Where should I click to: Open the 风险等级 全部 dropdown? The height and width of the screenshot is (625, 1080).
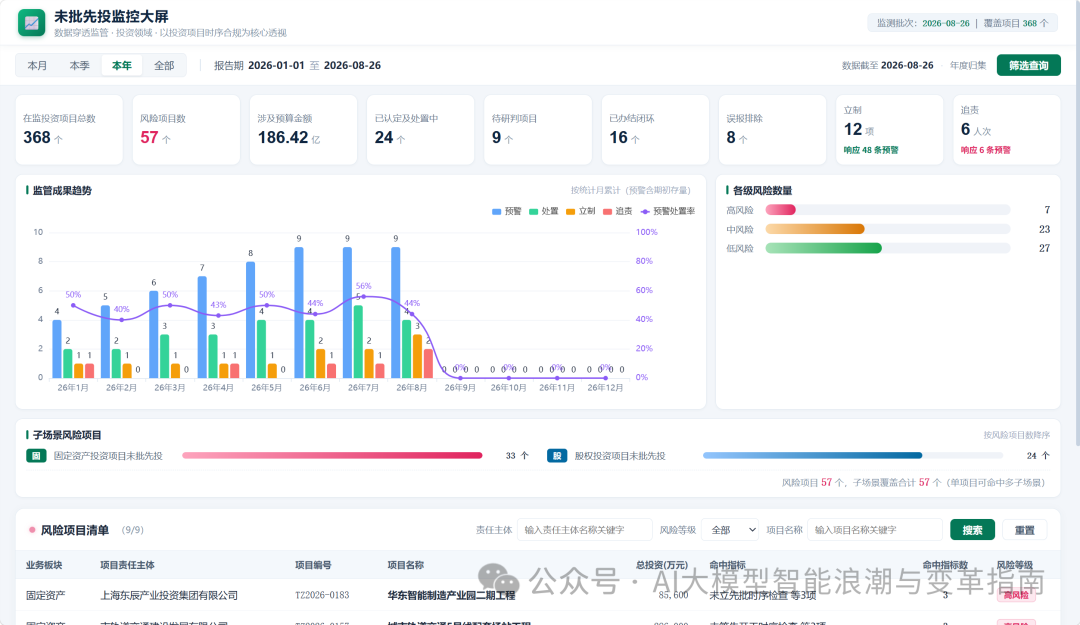pos(730,530)
